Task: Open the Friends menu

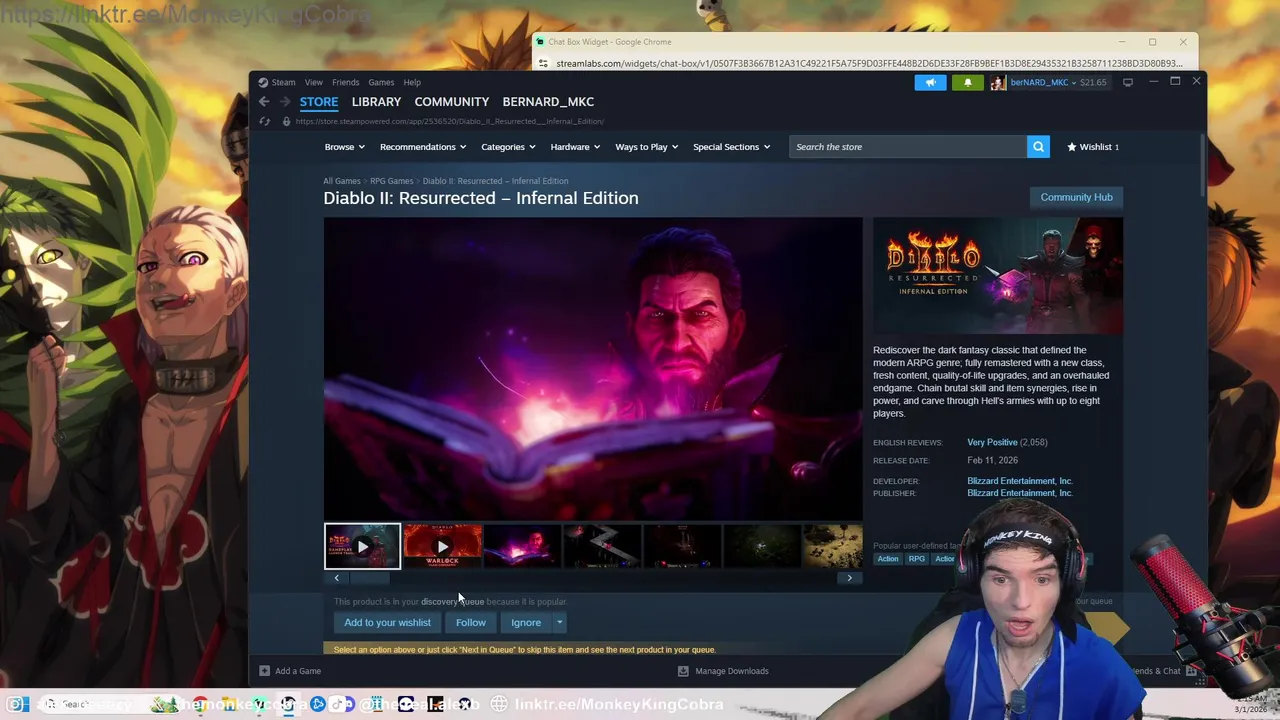Action: point(345,82)
